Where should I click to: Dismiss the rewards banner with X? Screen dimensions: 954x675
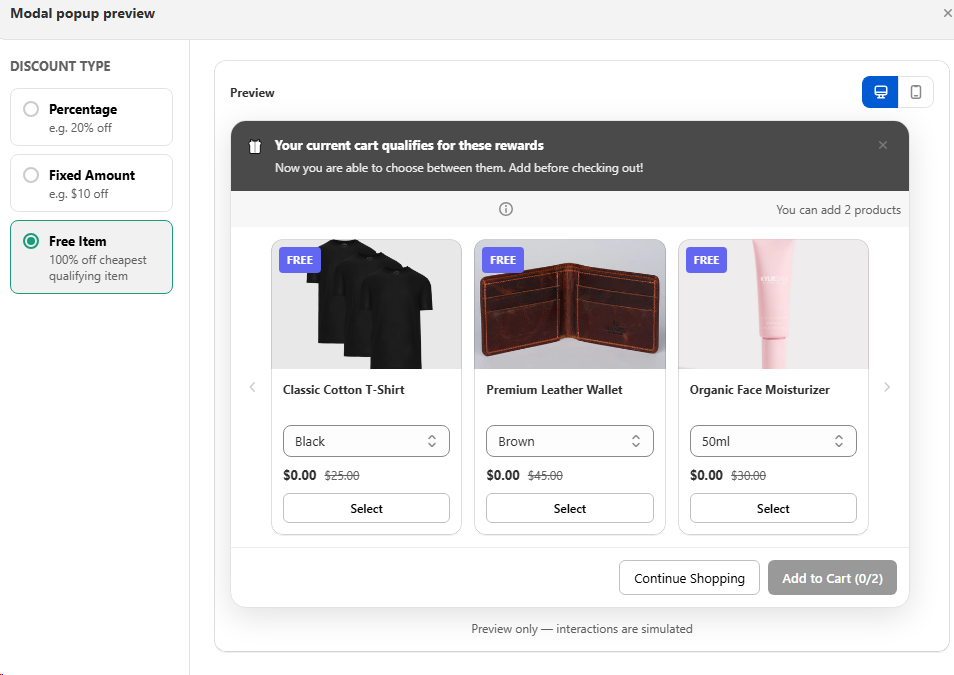[x=883, y=145]
